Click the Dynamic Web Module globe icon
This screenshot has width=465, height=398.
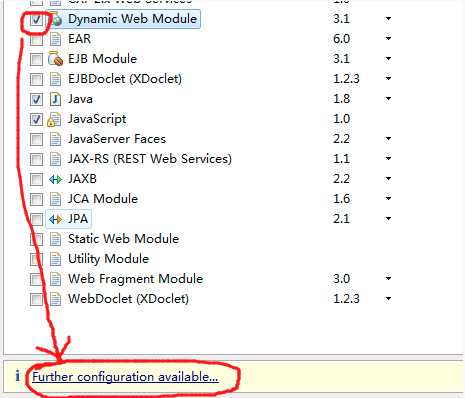point(56,19)
